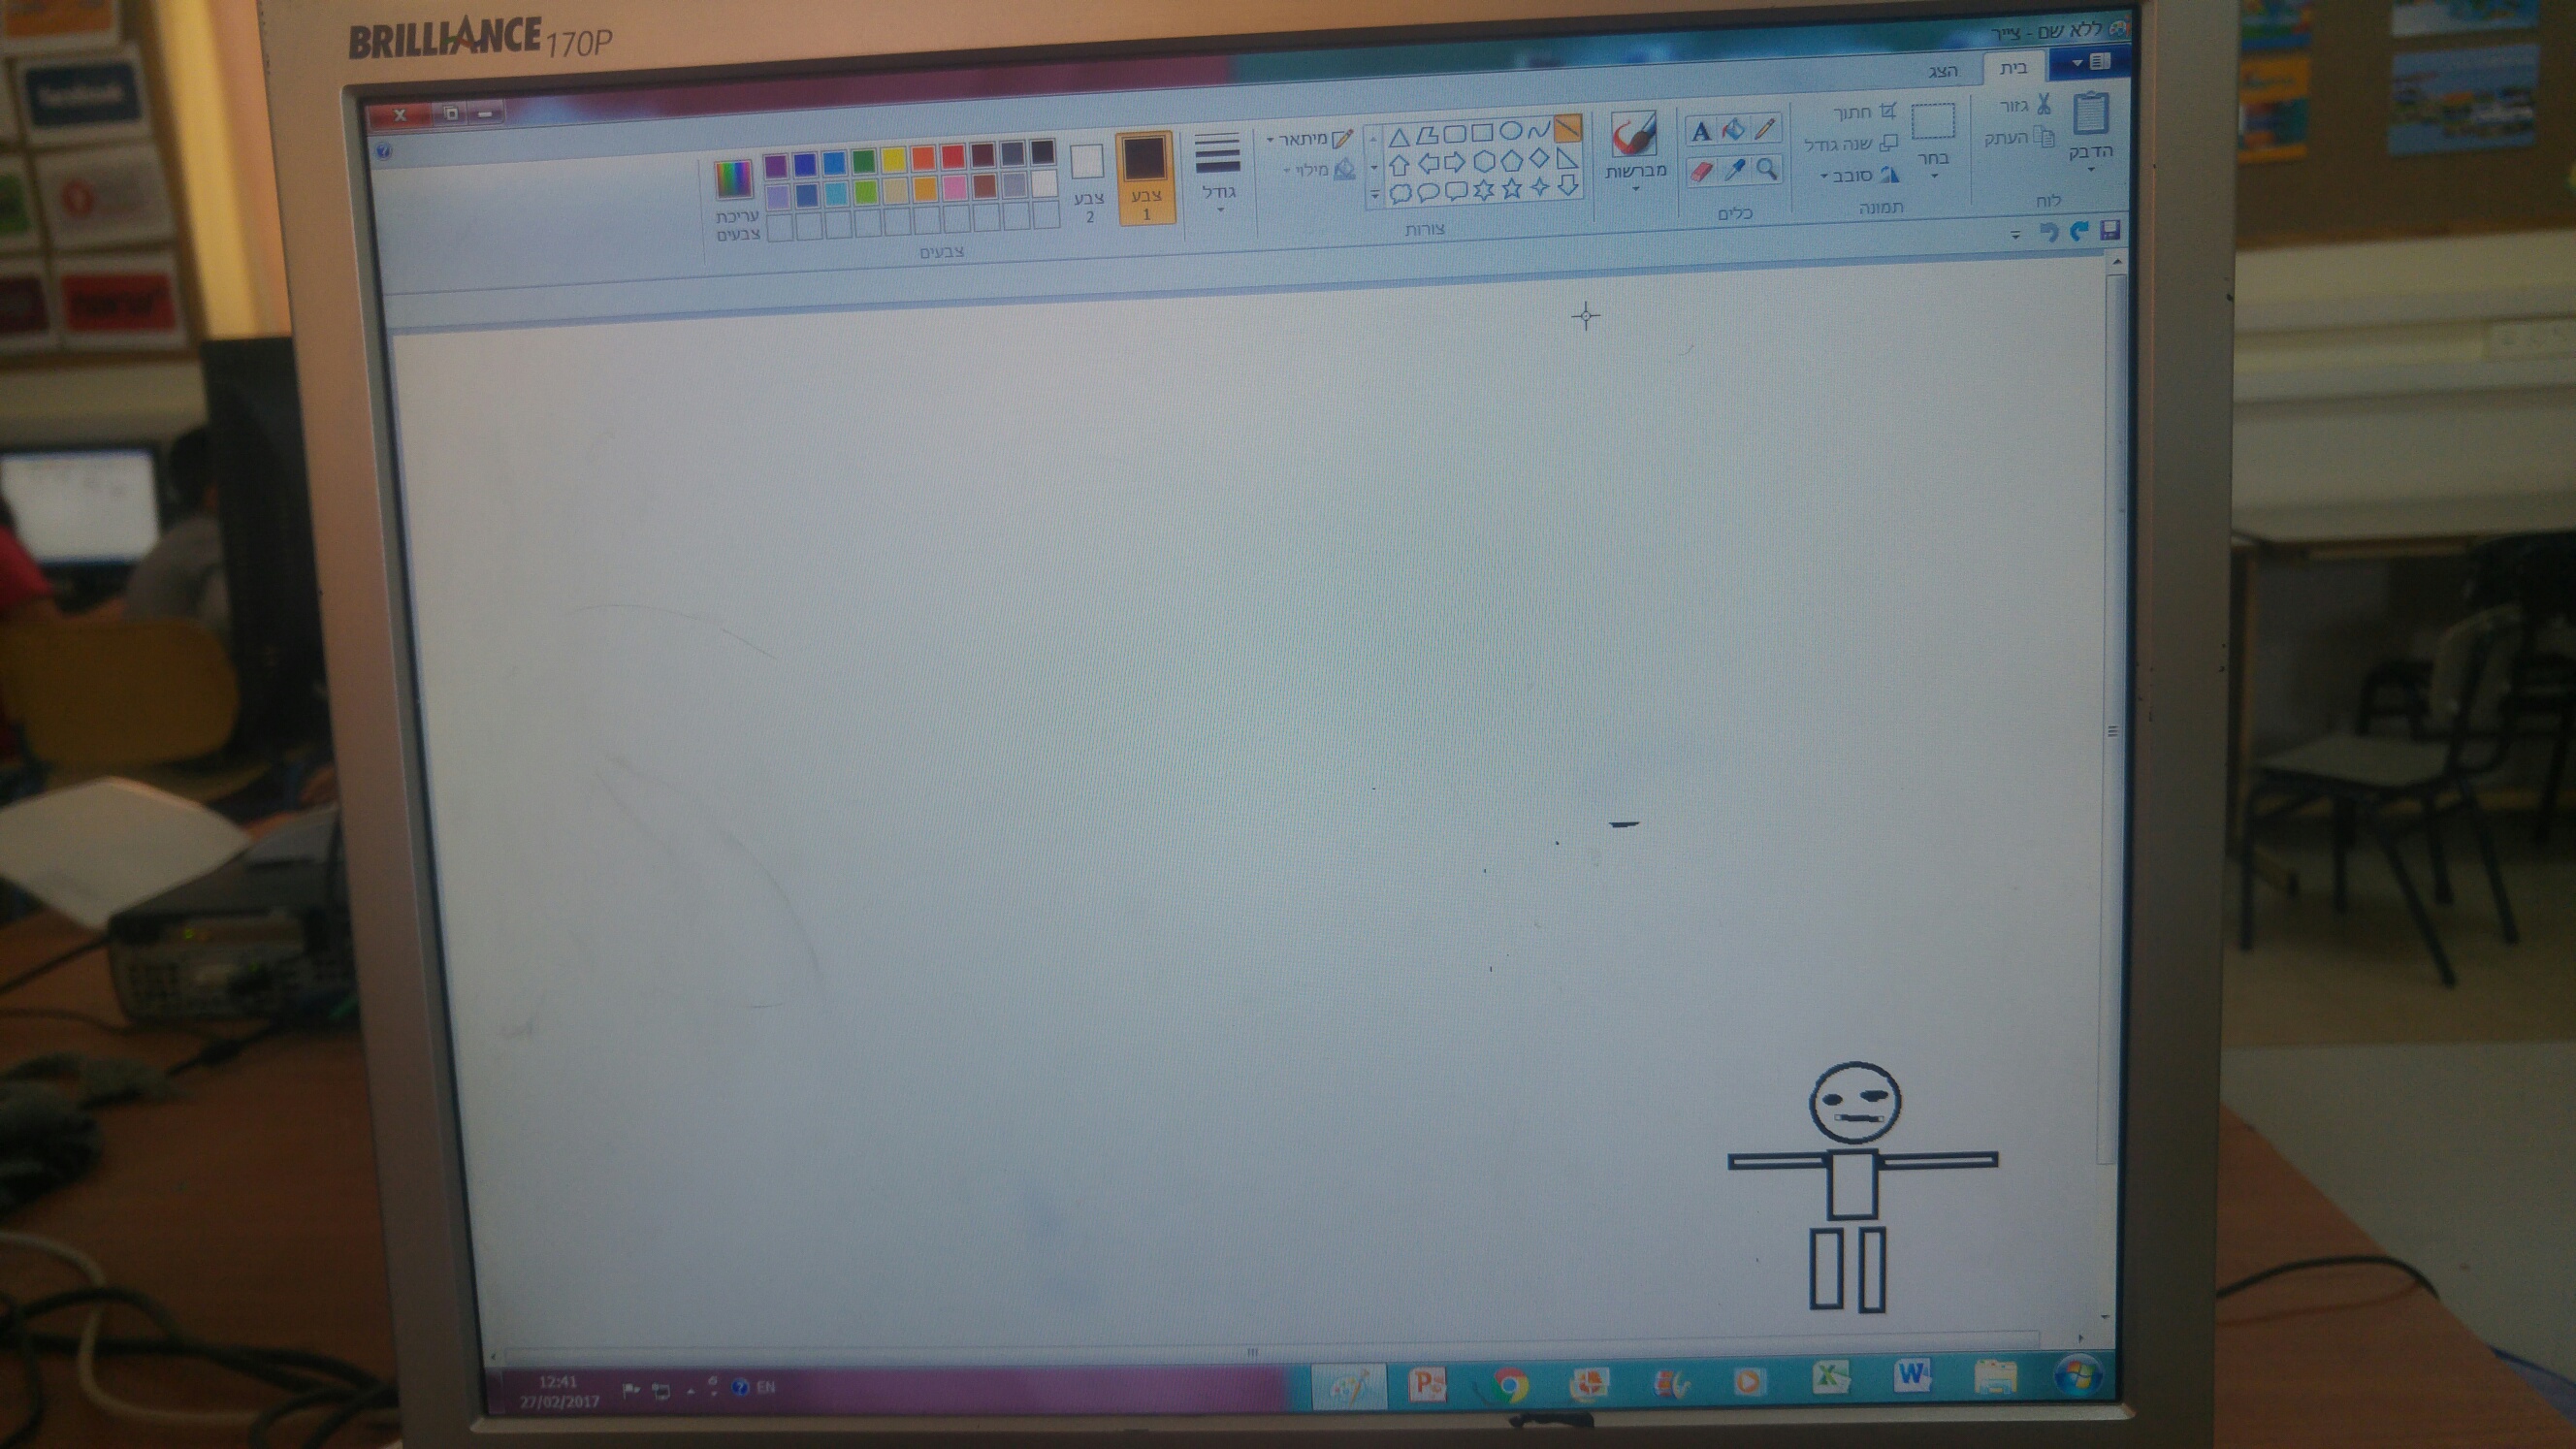Image resolution: width=2576 pixels, height=1449 pixels.
Task: Click the Save icon in quick access toolbar
Action: point(2110,230)
